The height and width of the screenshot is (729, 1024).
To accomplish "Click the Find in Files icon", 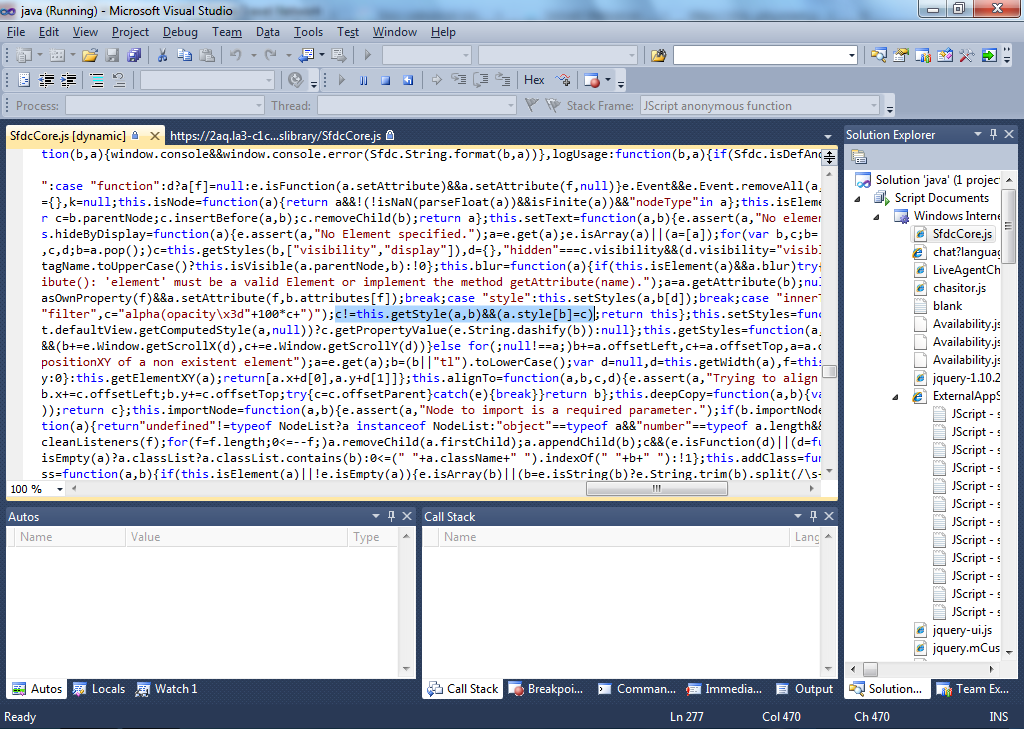I will pos(658,55).
